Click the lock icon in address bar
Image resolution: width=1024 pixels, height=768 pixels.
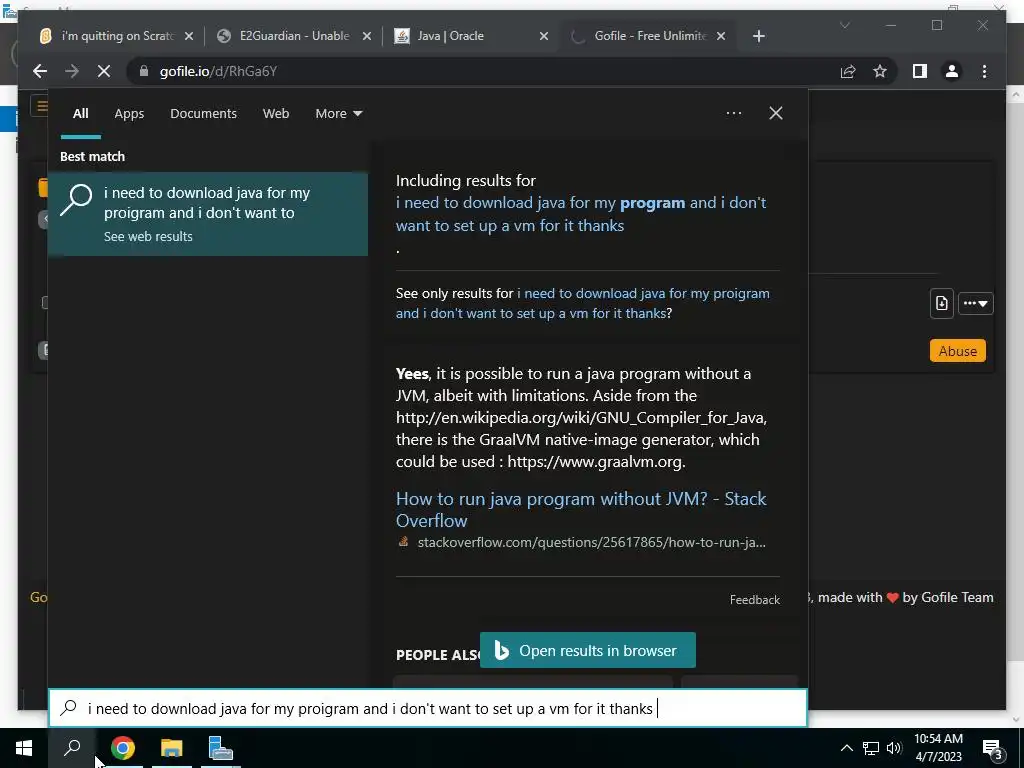pos(144,71)
